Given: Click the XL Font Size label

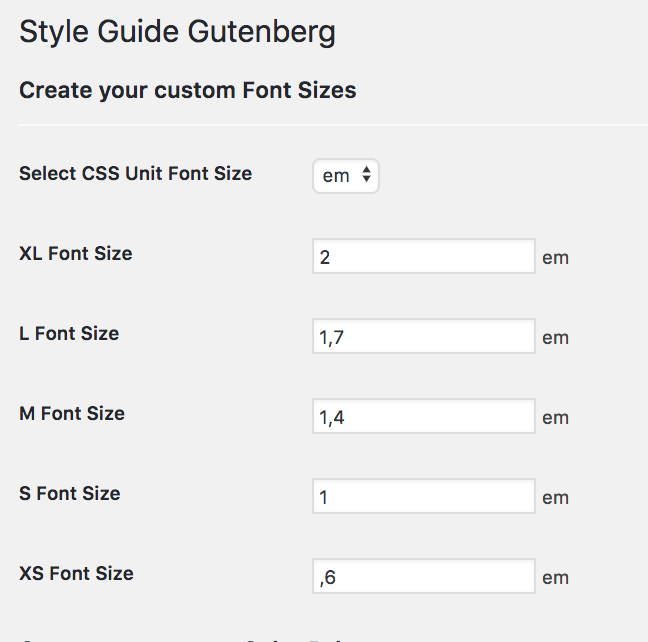Looking at the screenshot, I should point(76,253).
